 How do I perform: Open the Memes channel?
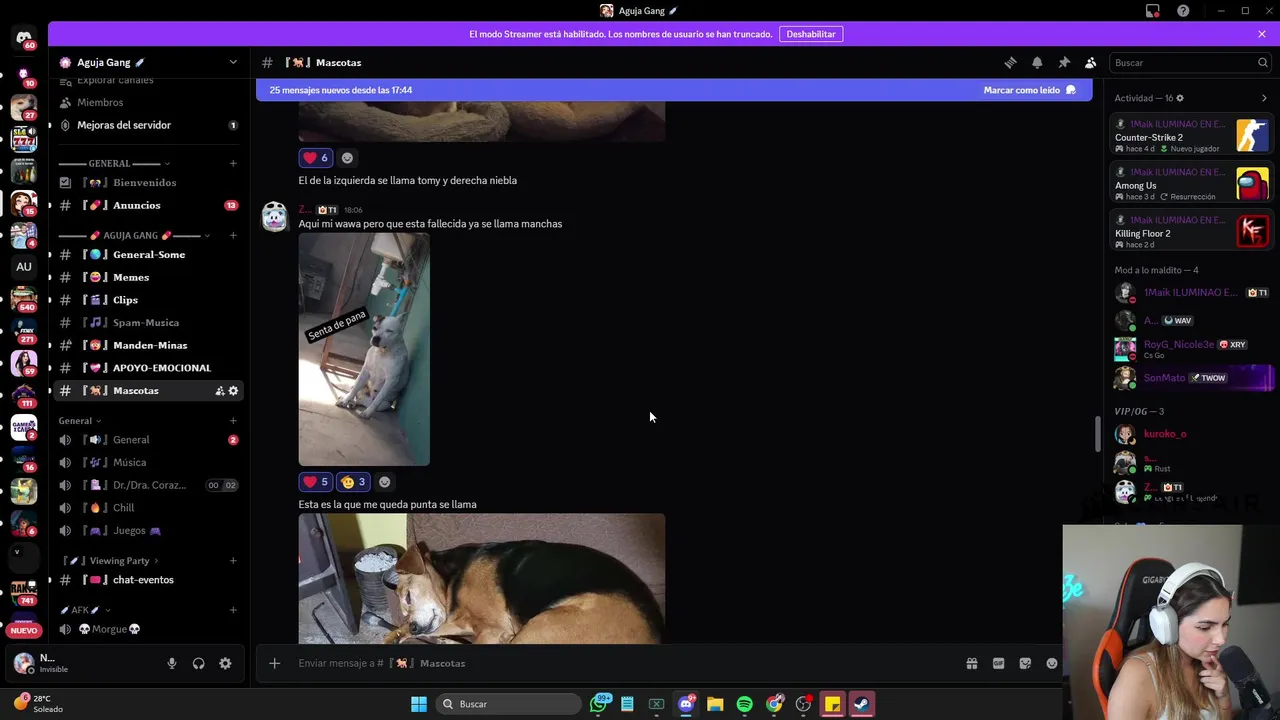coord(149,277)
